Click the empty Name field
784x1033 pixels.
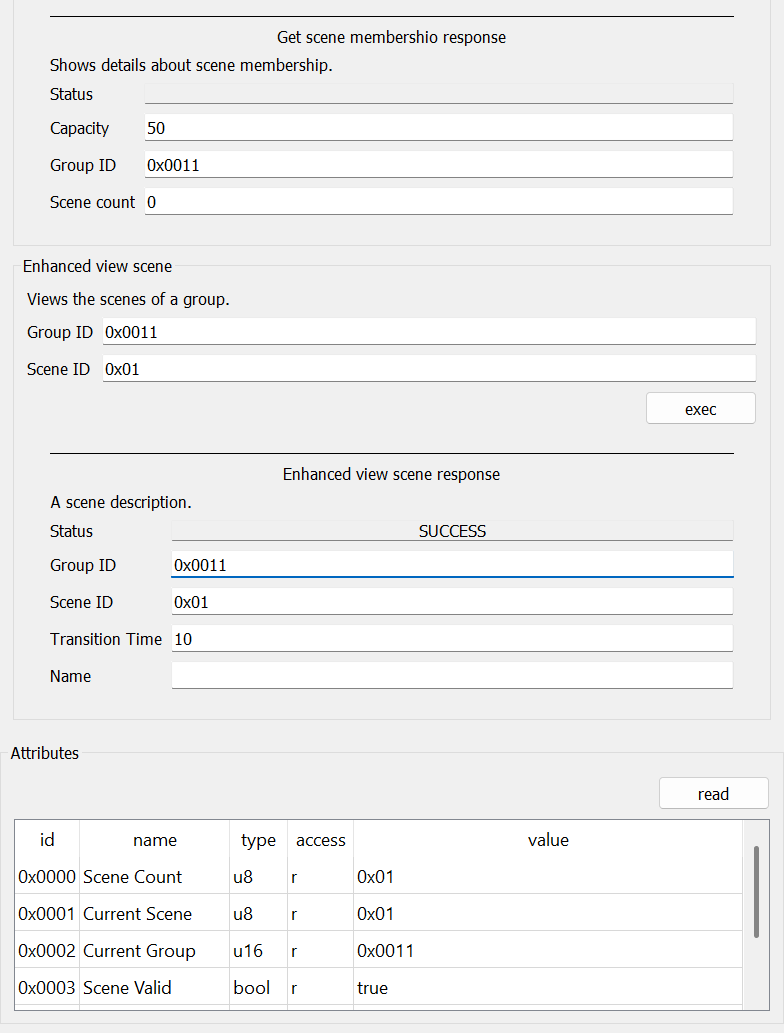coord(452,675)
